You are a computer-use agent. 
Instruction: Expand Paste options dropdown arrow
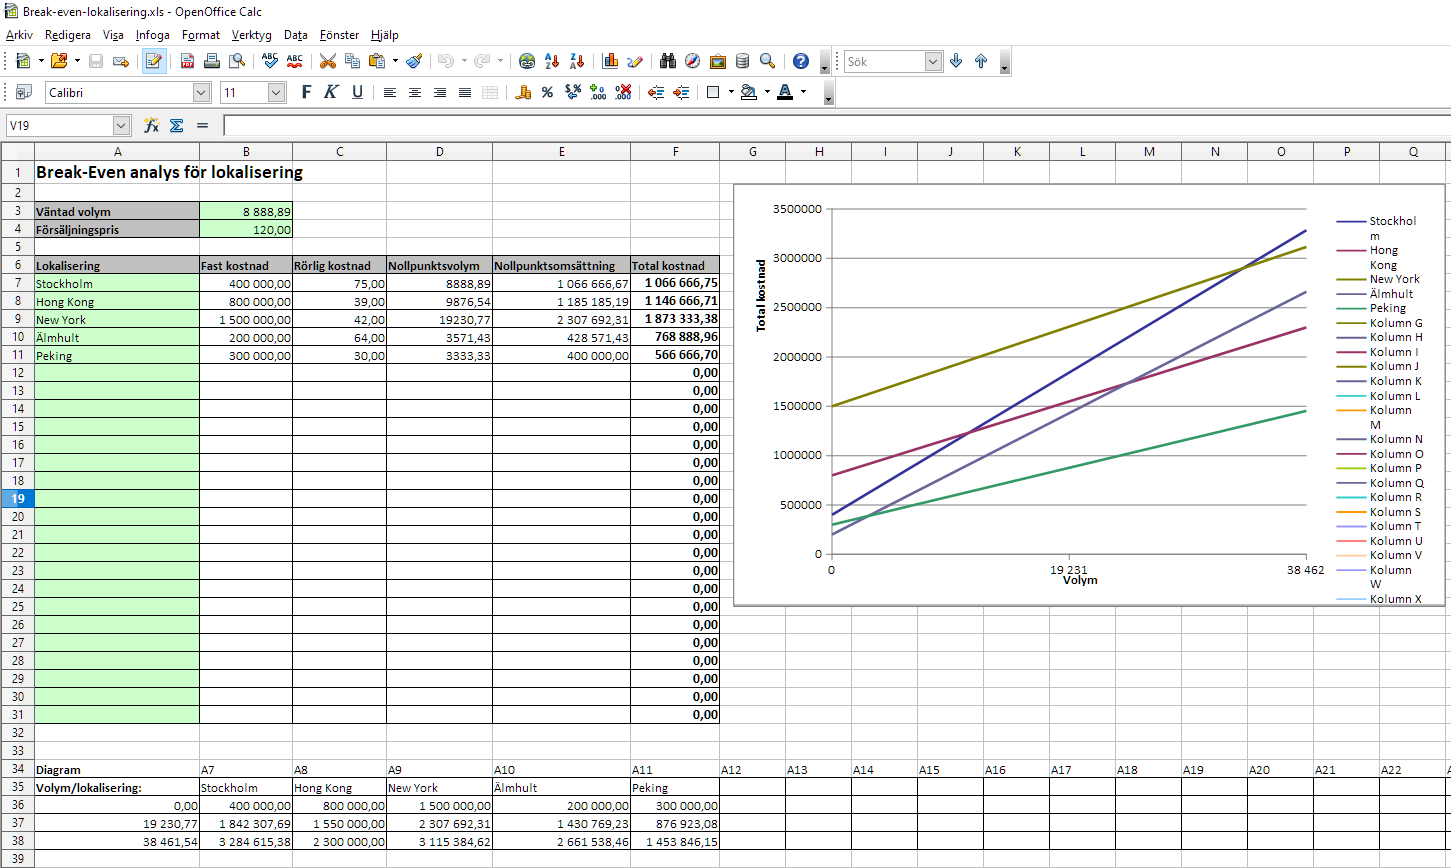click(x=395, y=61)
